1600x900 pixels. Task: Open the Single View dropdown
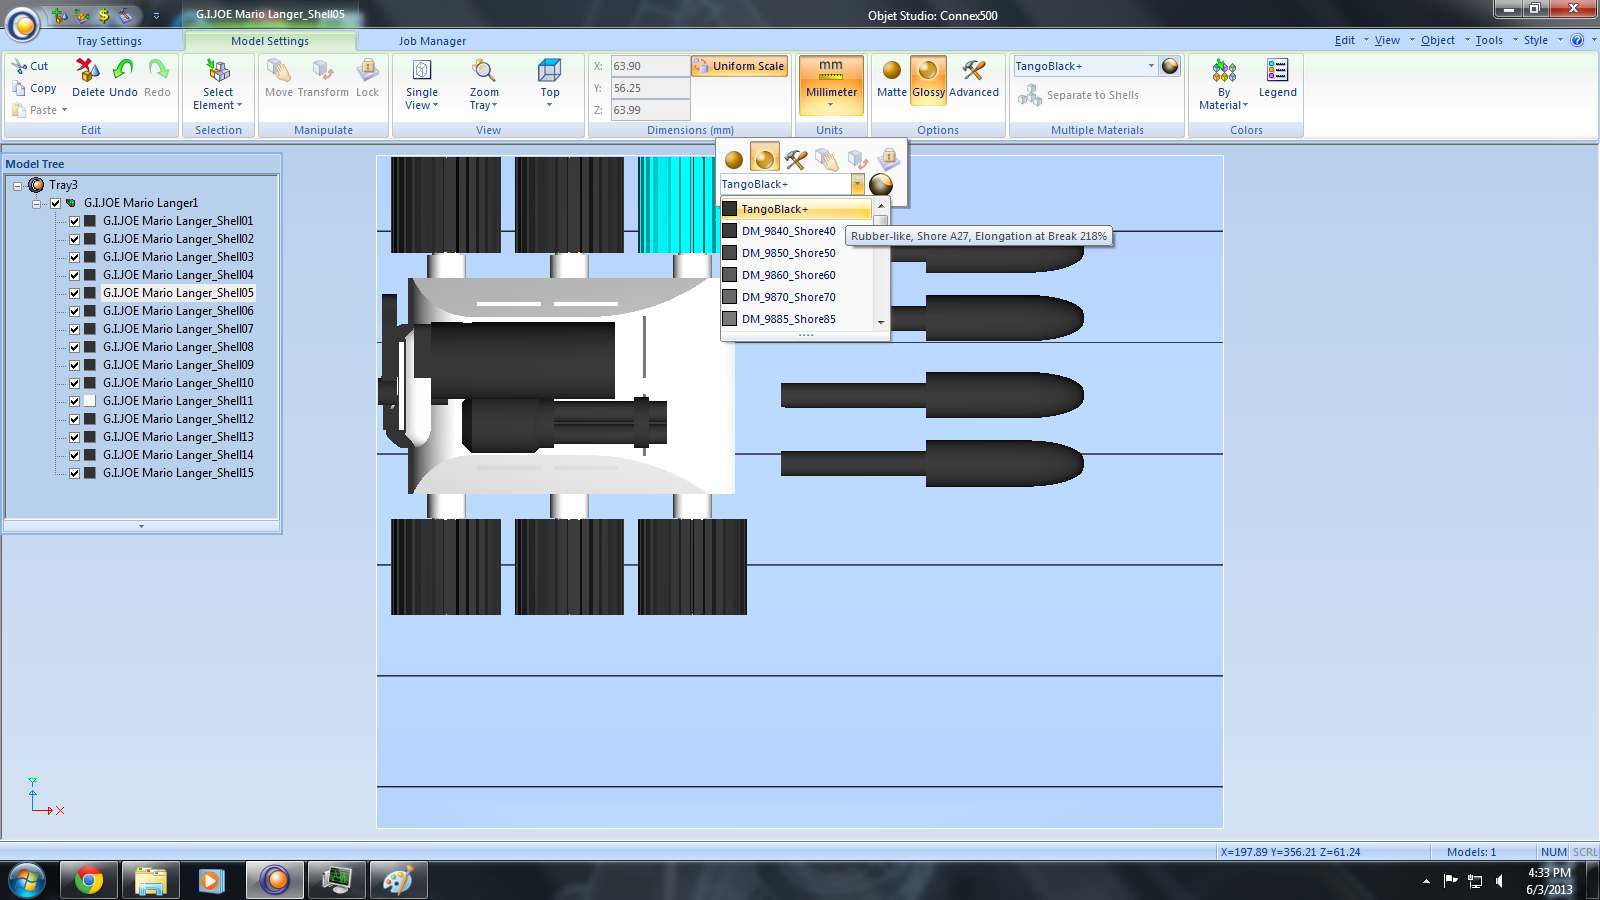[422, 98]
